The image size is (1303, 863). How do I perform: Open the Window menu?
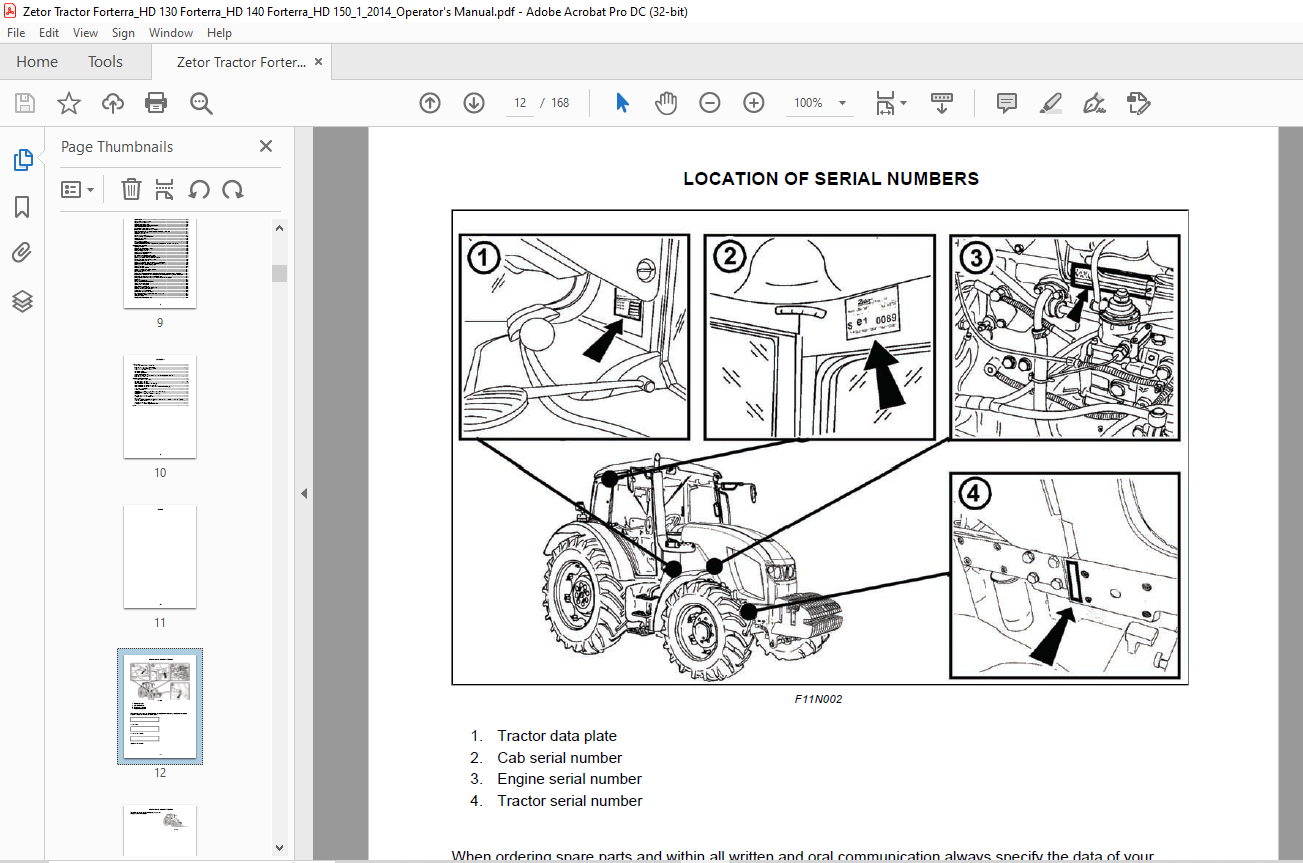171,33
